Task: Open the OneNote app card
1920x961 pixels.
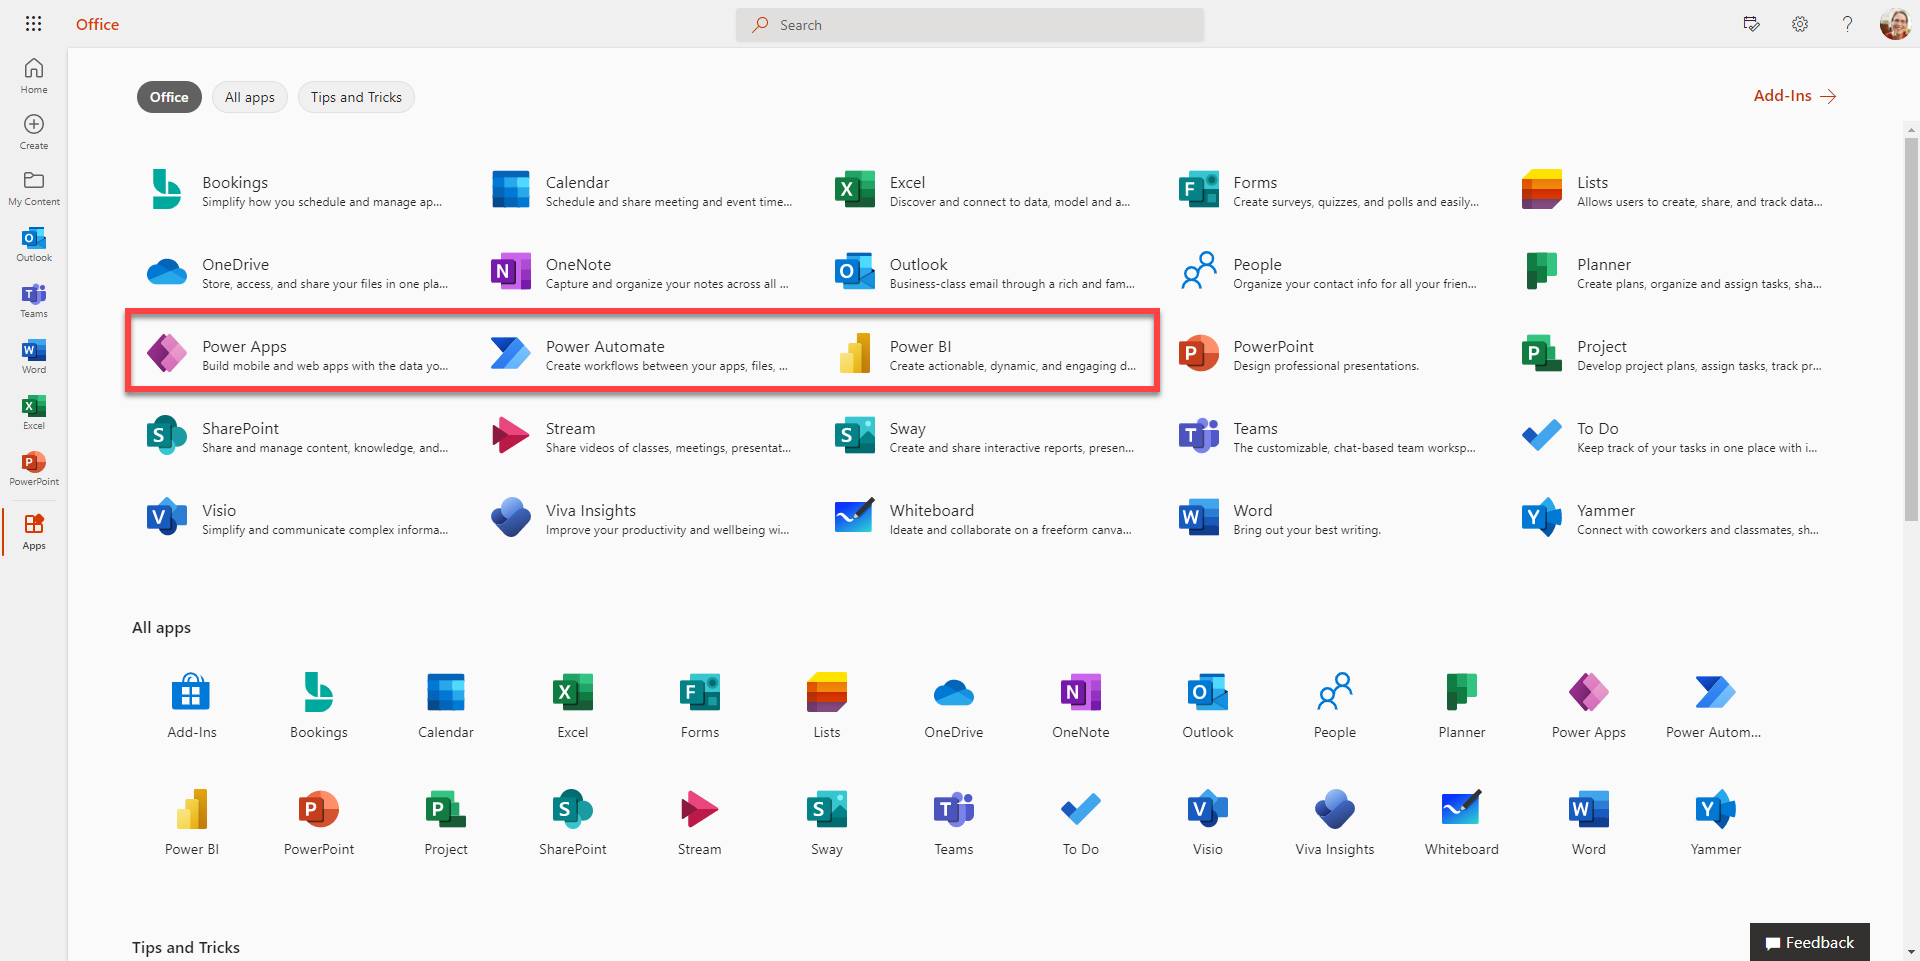Action: [x=640, y=272]
